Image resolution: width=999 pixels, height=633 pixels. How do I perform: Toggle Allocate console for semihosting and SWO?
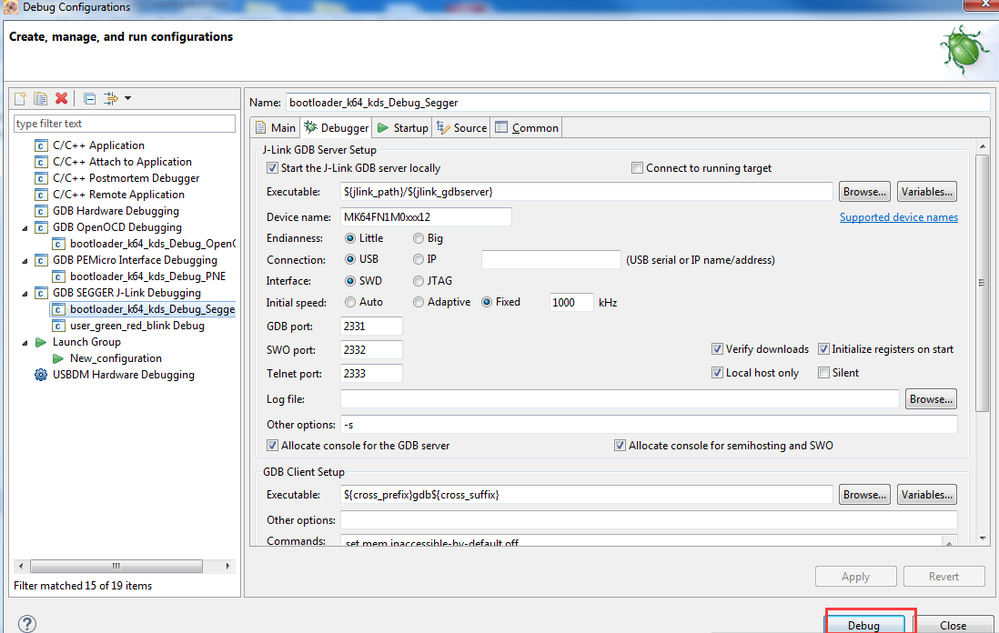click(x=619, y=445)
